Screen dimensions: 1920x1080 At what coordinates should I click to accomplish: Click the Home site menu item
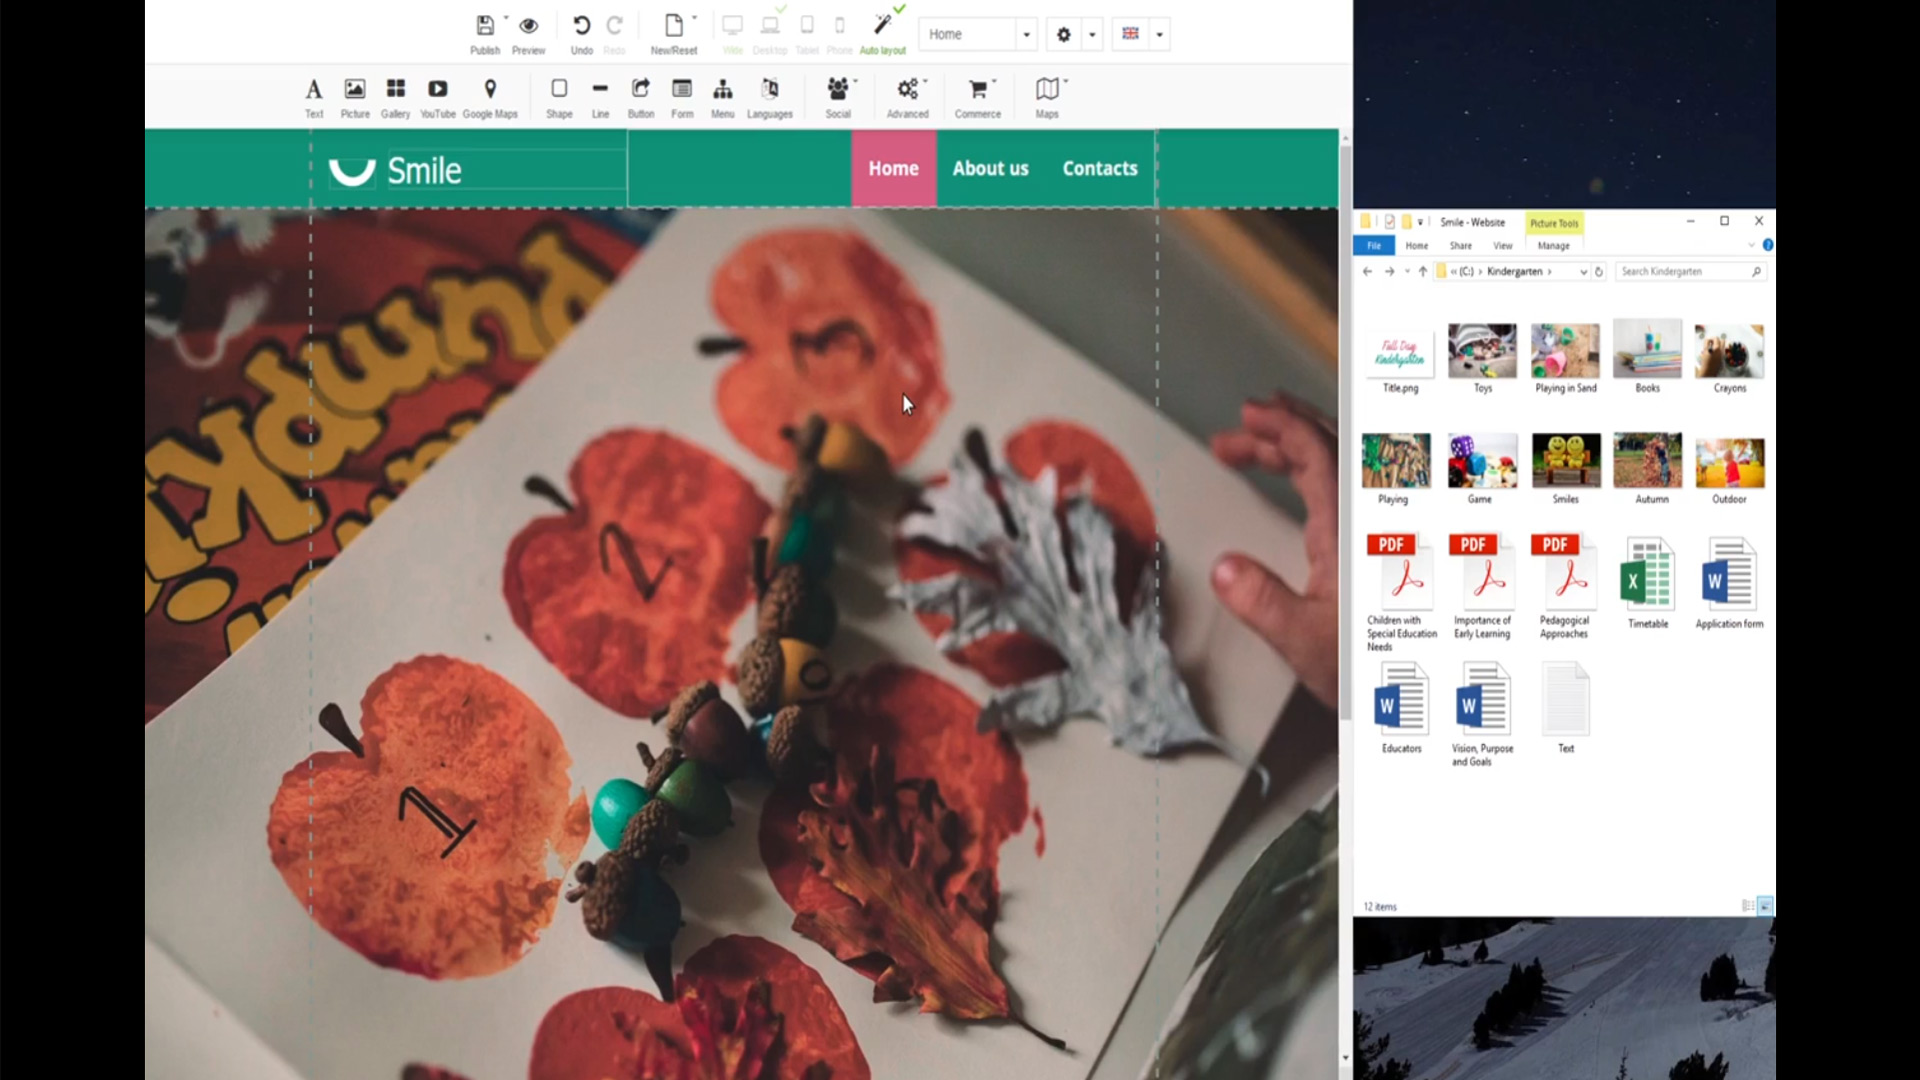pyautogui.click(x=893, y=168)
